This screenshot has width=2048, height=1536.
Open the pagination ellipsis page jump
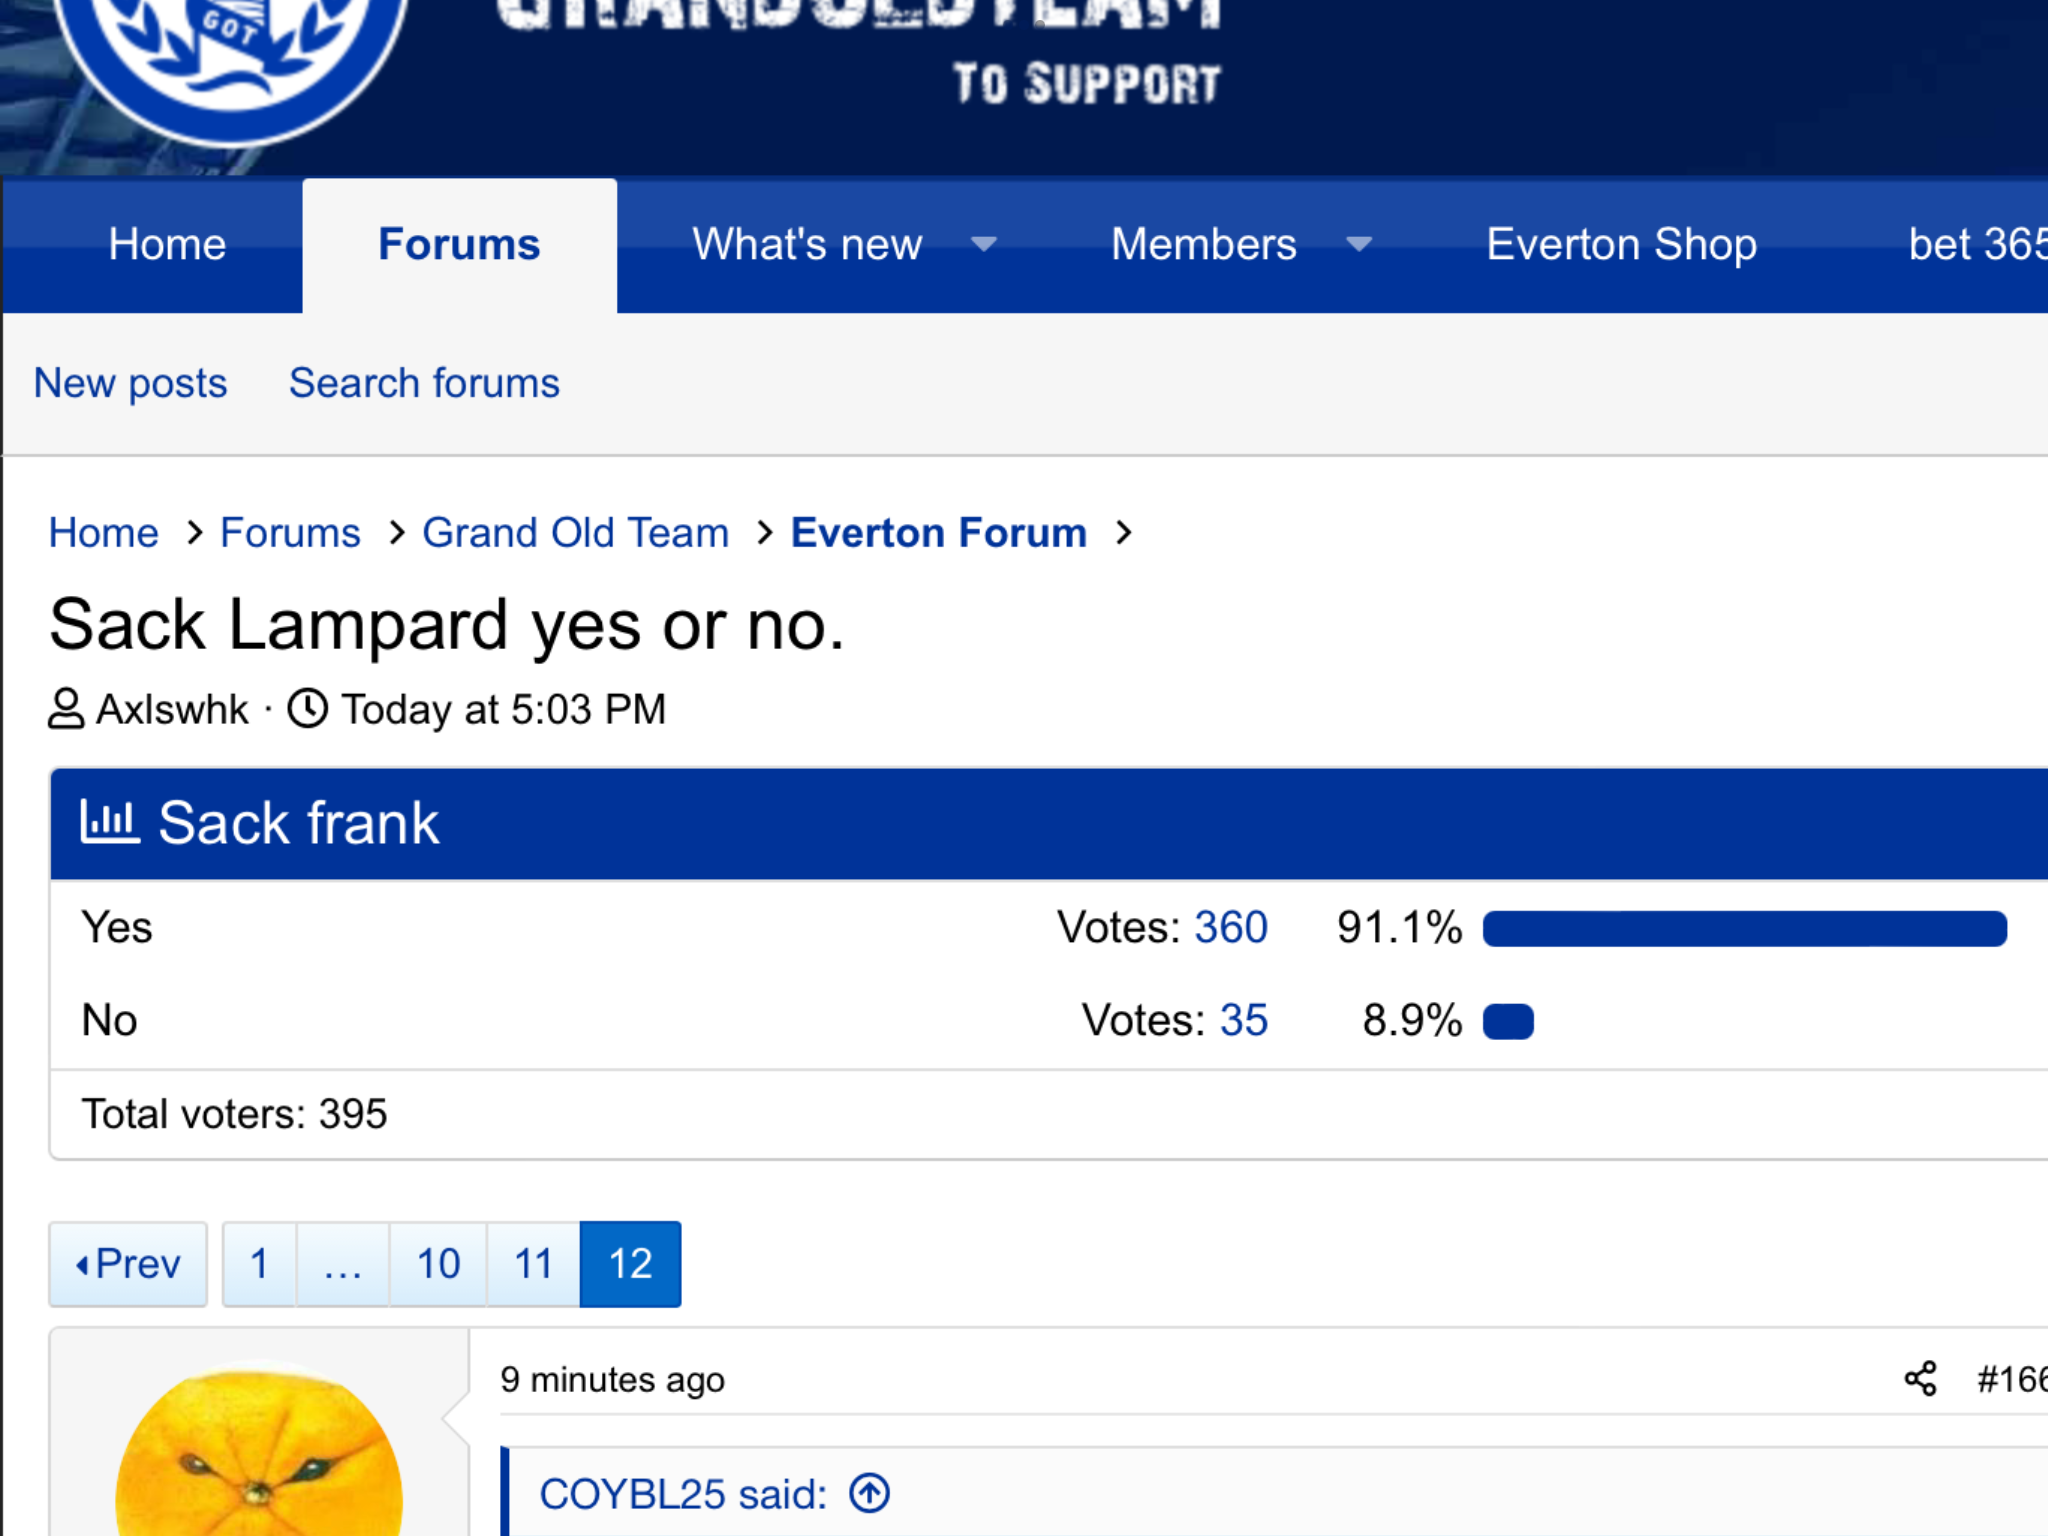tap(342, 1264)
